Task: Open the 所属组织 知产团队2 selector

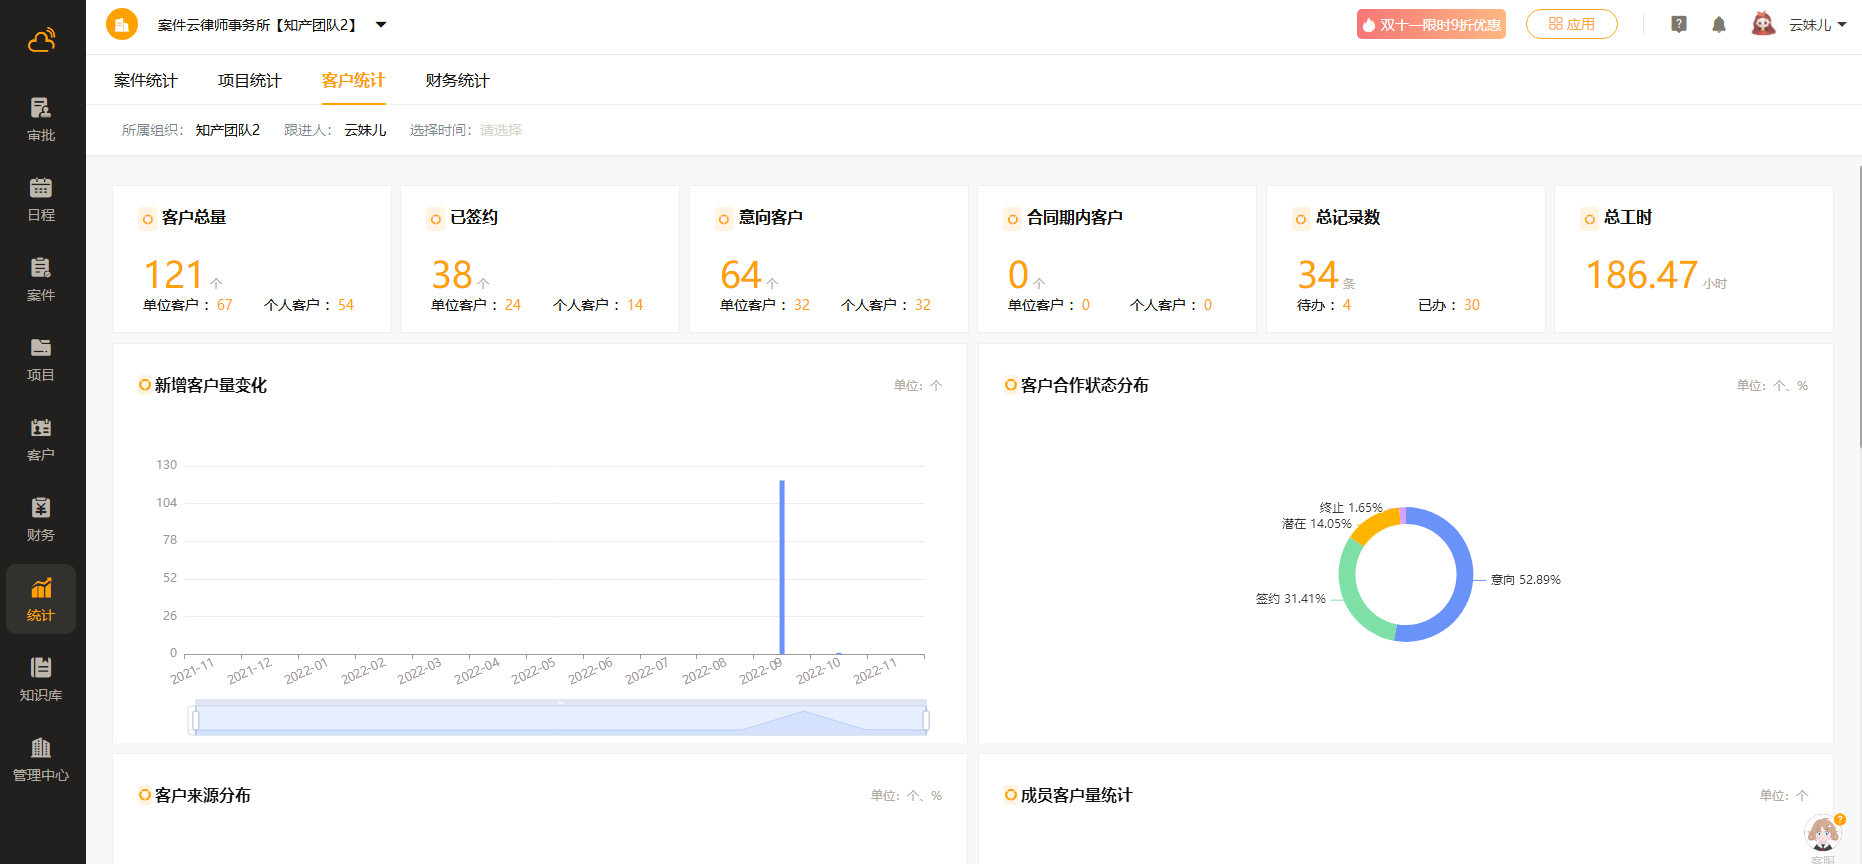Action: (x=227, y=130)
